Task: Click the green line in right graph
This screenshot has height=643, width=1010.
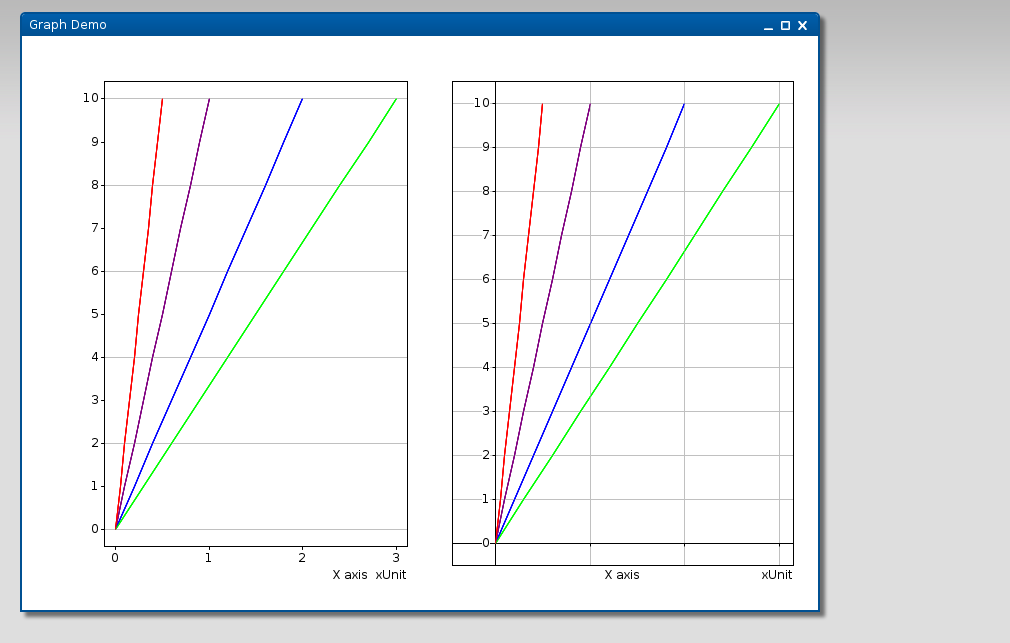Action: pyautogui.click(x=638, y=323)
